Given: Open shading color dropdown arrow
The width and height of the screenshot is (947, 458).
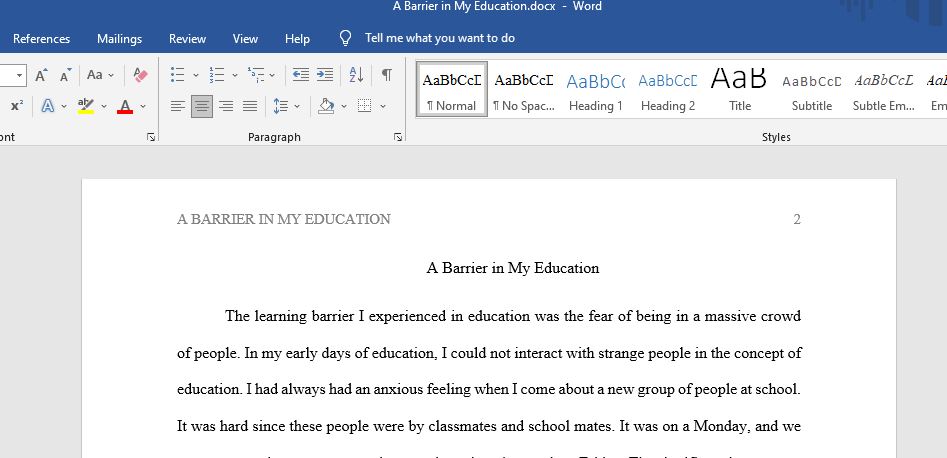Looking at the screenshot, I should pos(344,107).
